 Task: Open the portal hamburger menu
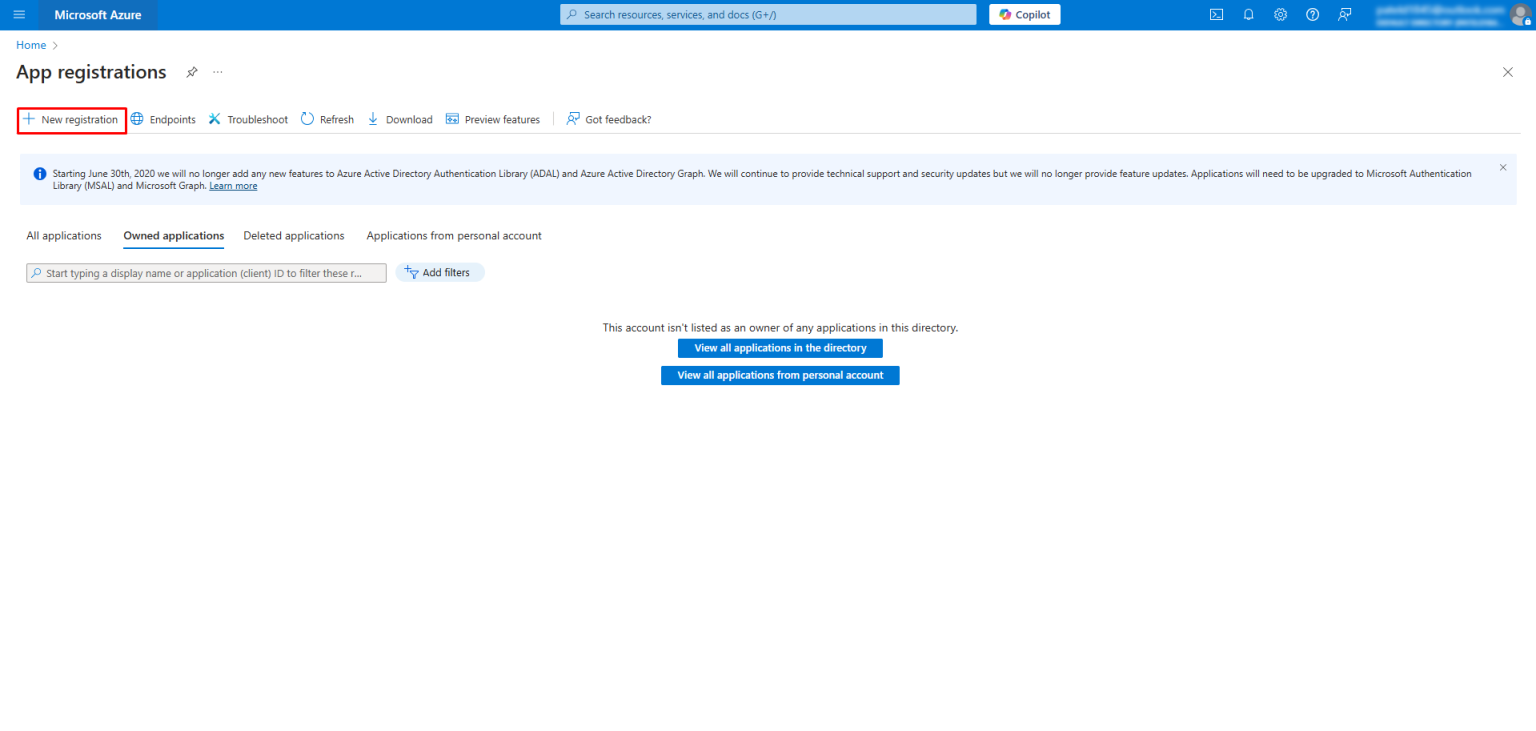pyautogui.click(x=18, y=14)
